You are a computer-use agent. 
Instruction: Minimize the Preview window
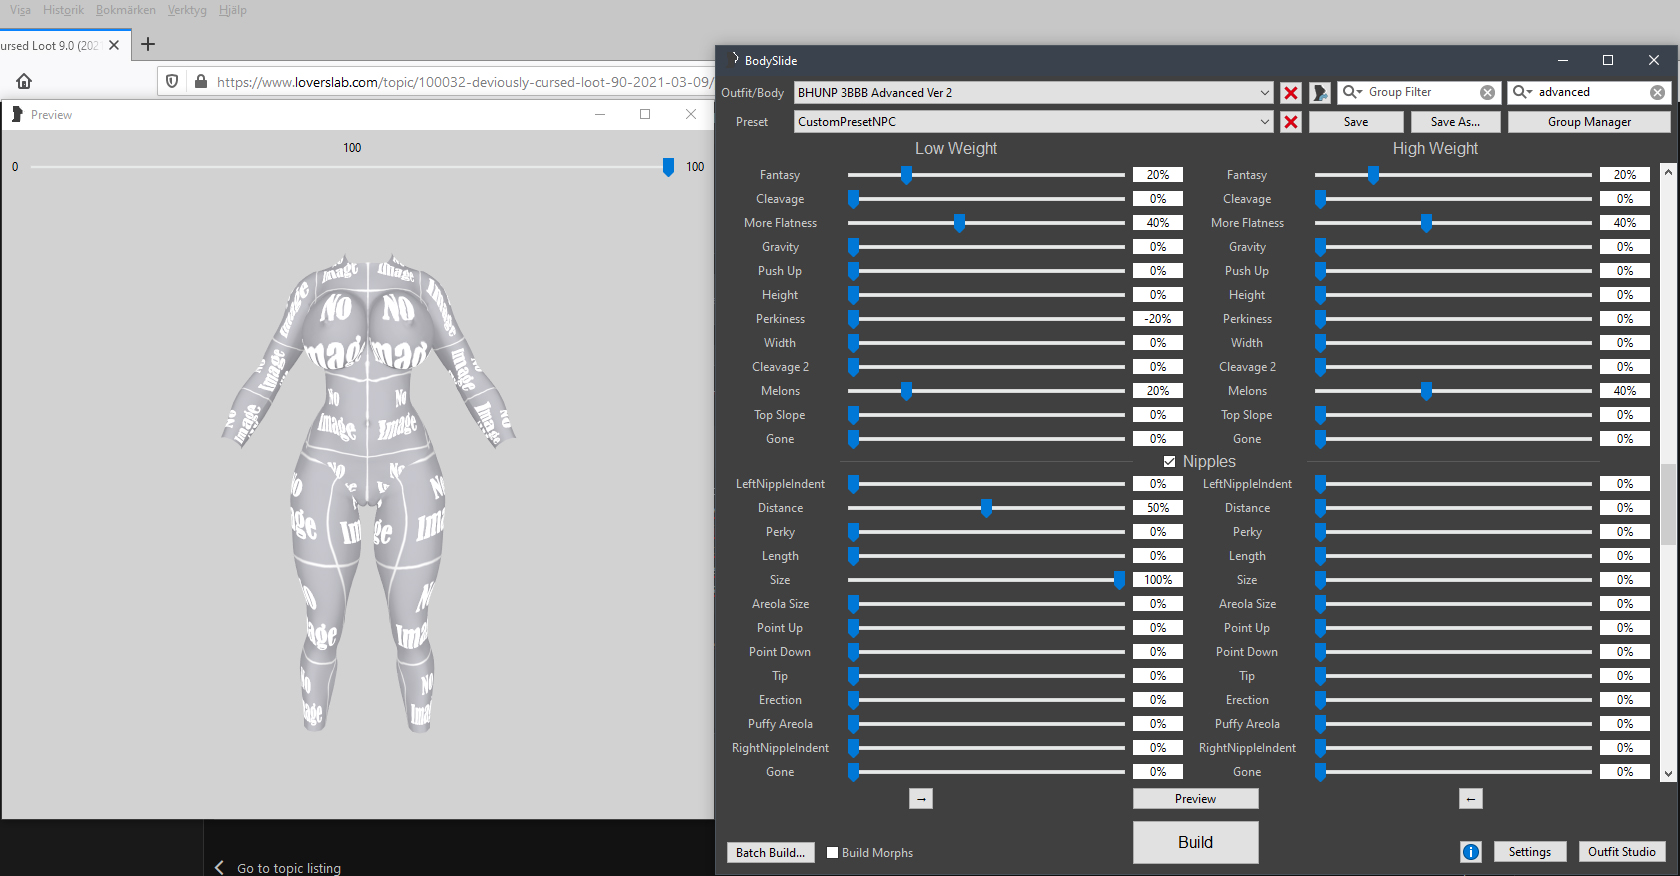[x=600, y=114]
